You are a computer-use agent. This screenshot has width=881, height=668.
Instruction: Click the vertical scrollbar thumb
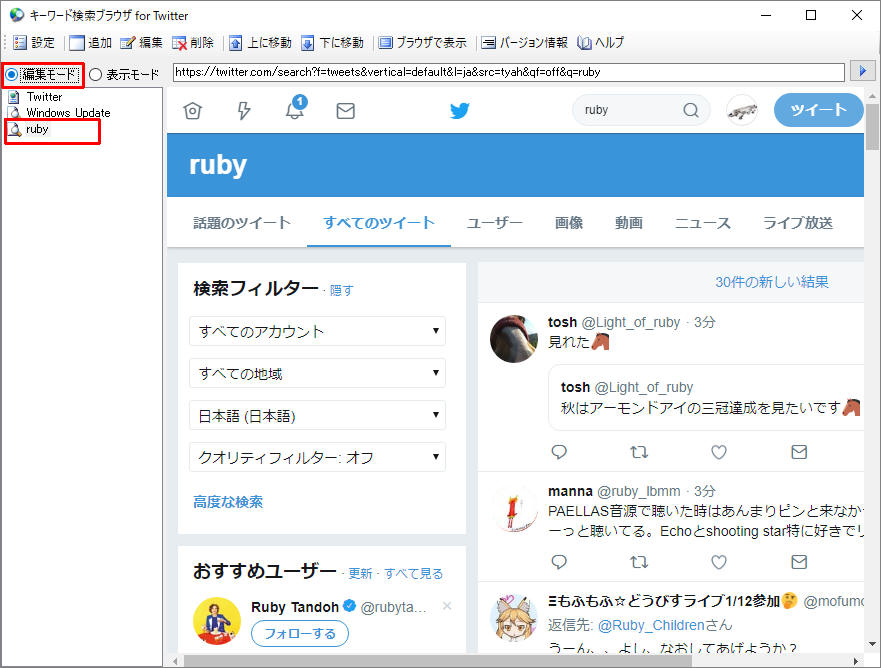(x=872, y=127)
